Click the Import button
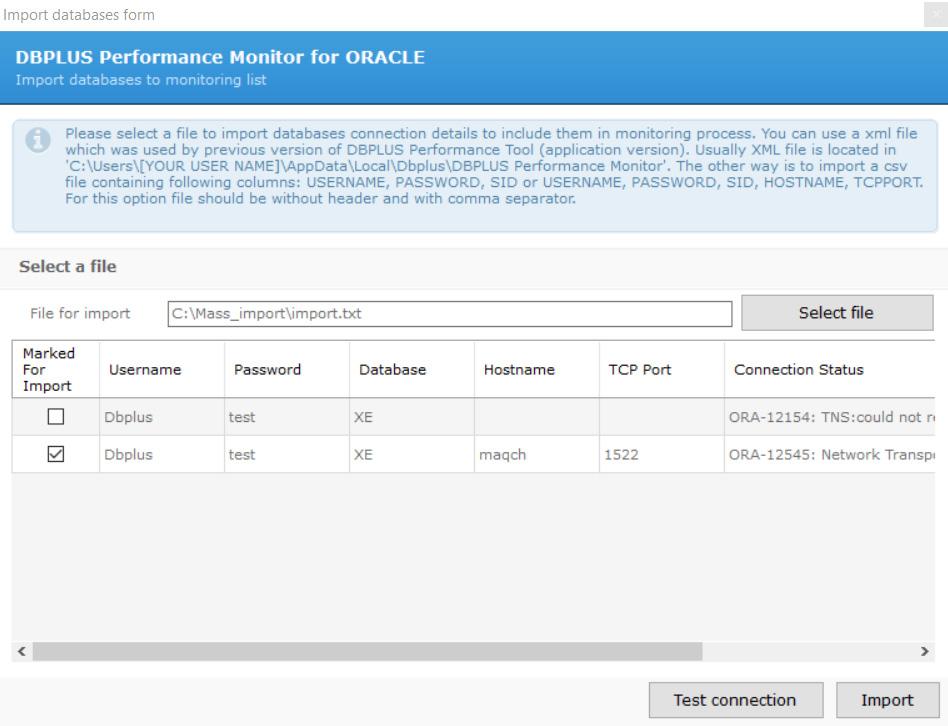Image resolution: width=948 pixels, height=726 pixels. (888, 700)
